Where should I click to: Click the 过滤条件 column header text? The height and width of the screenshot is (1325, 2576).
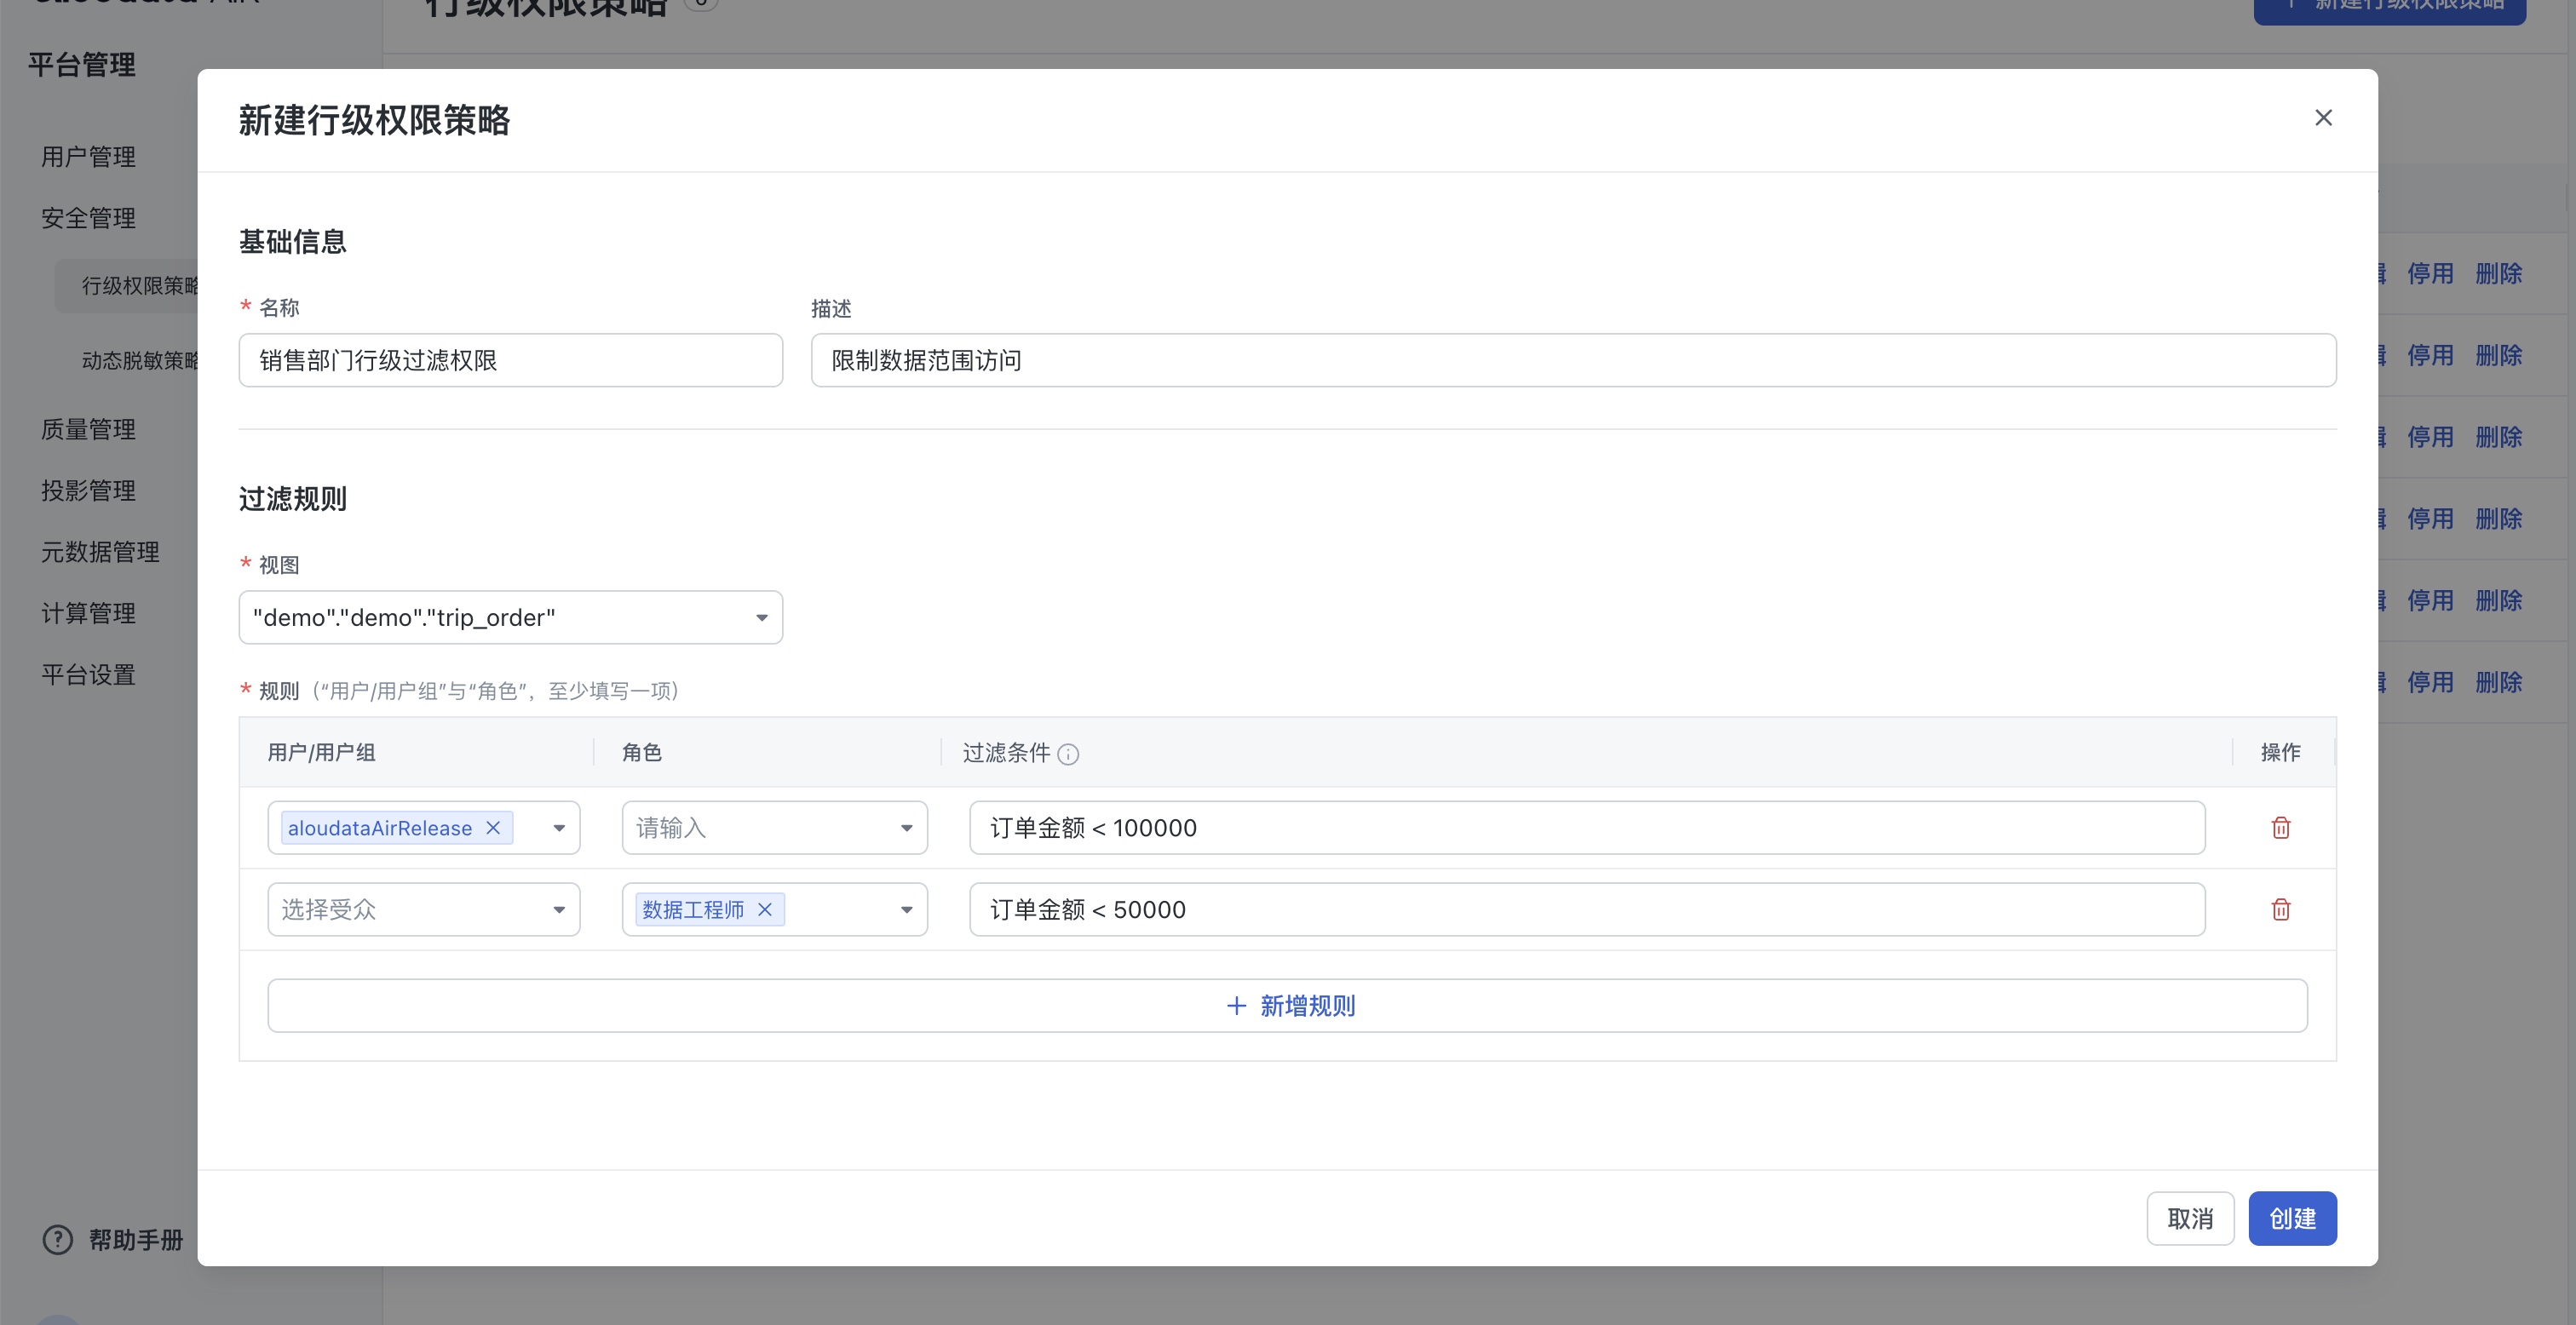[x=1006, y=753]
